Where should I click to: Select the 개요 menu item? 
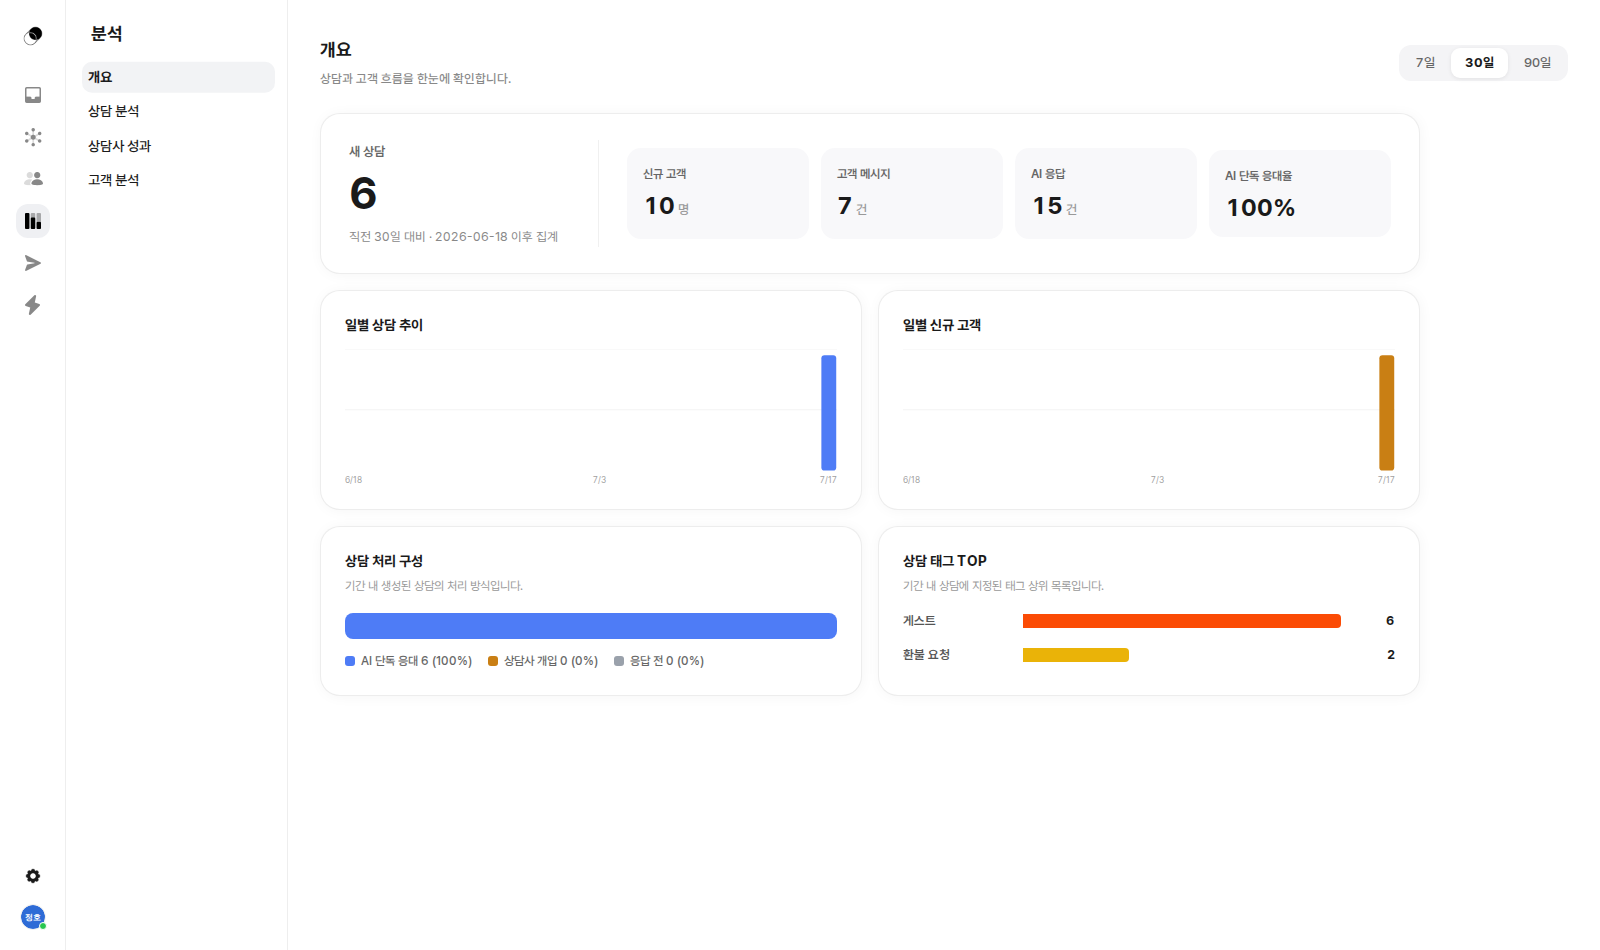point(178,77)
